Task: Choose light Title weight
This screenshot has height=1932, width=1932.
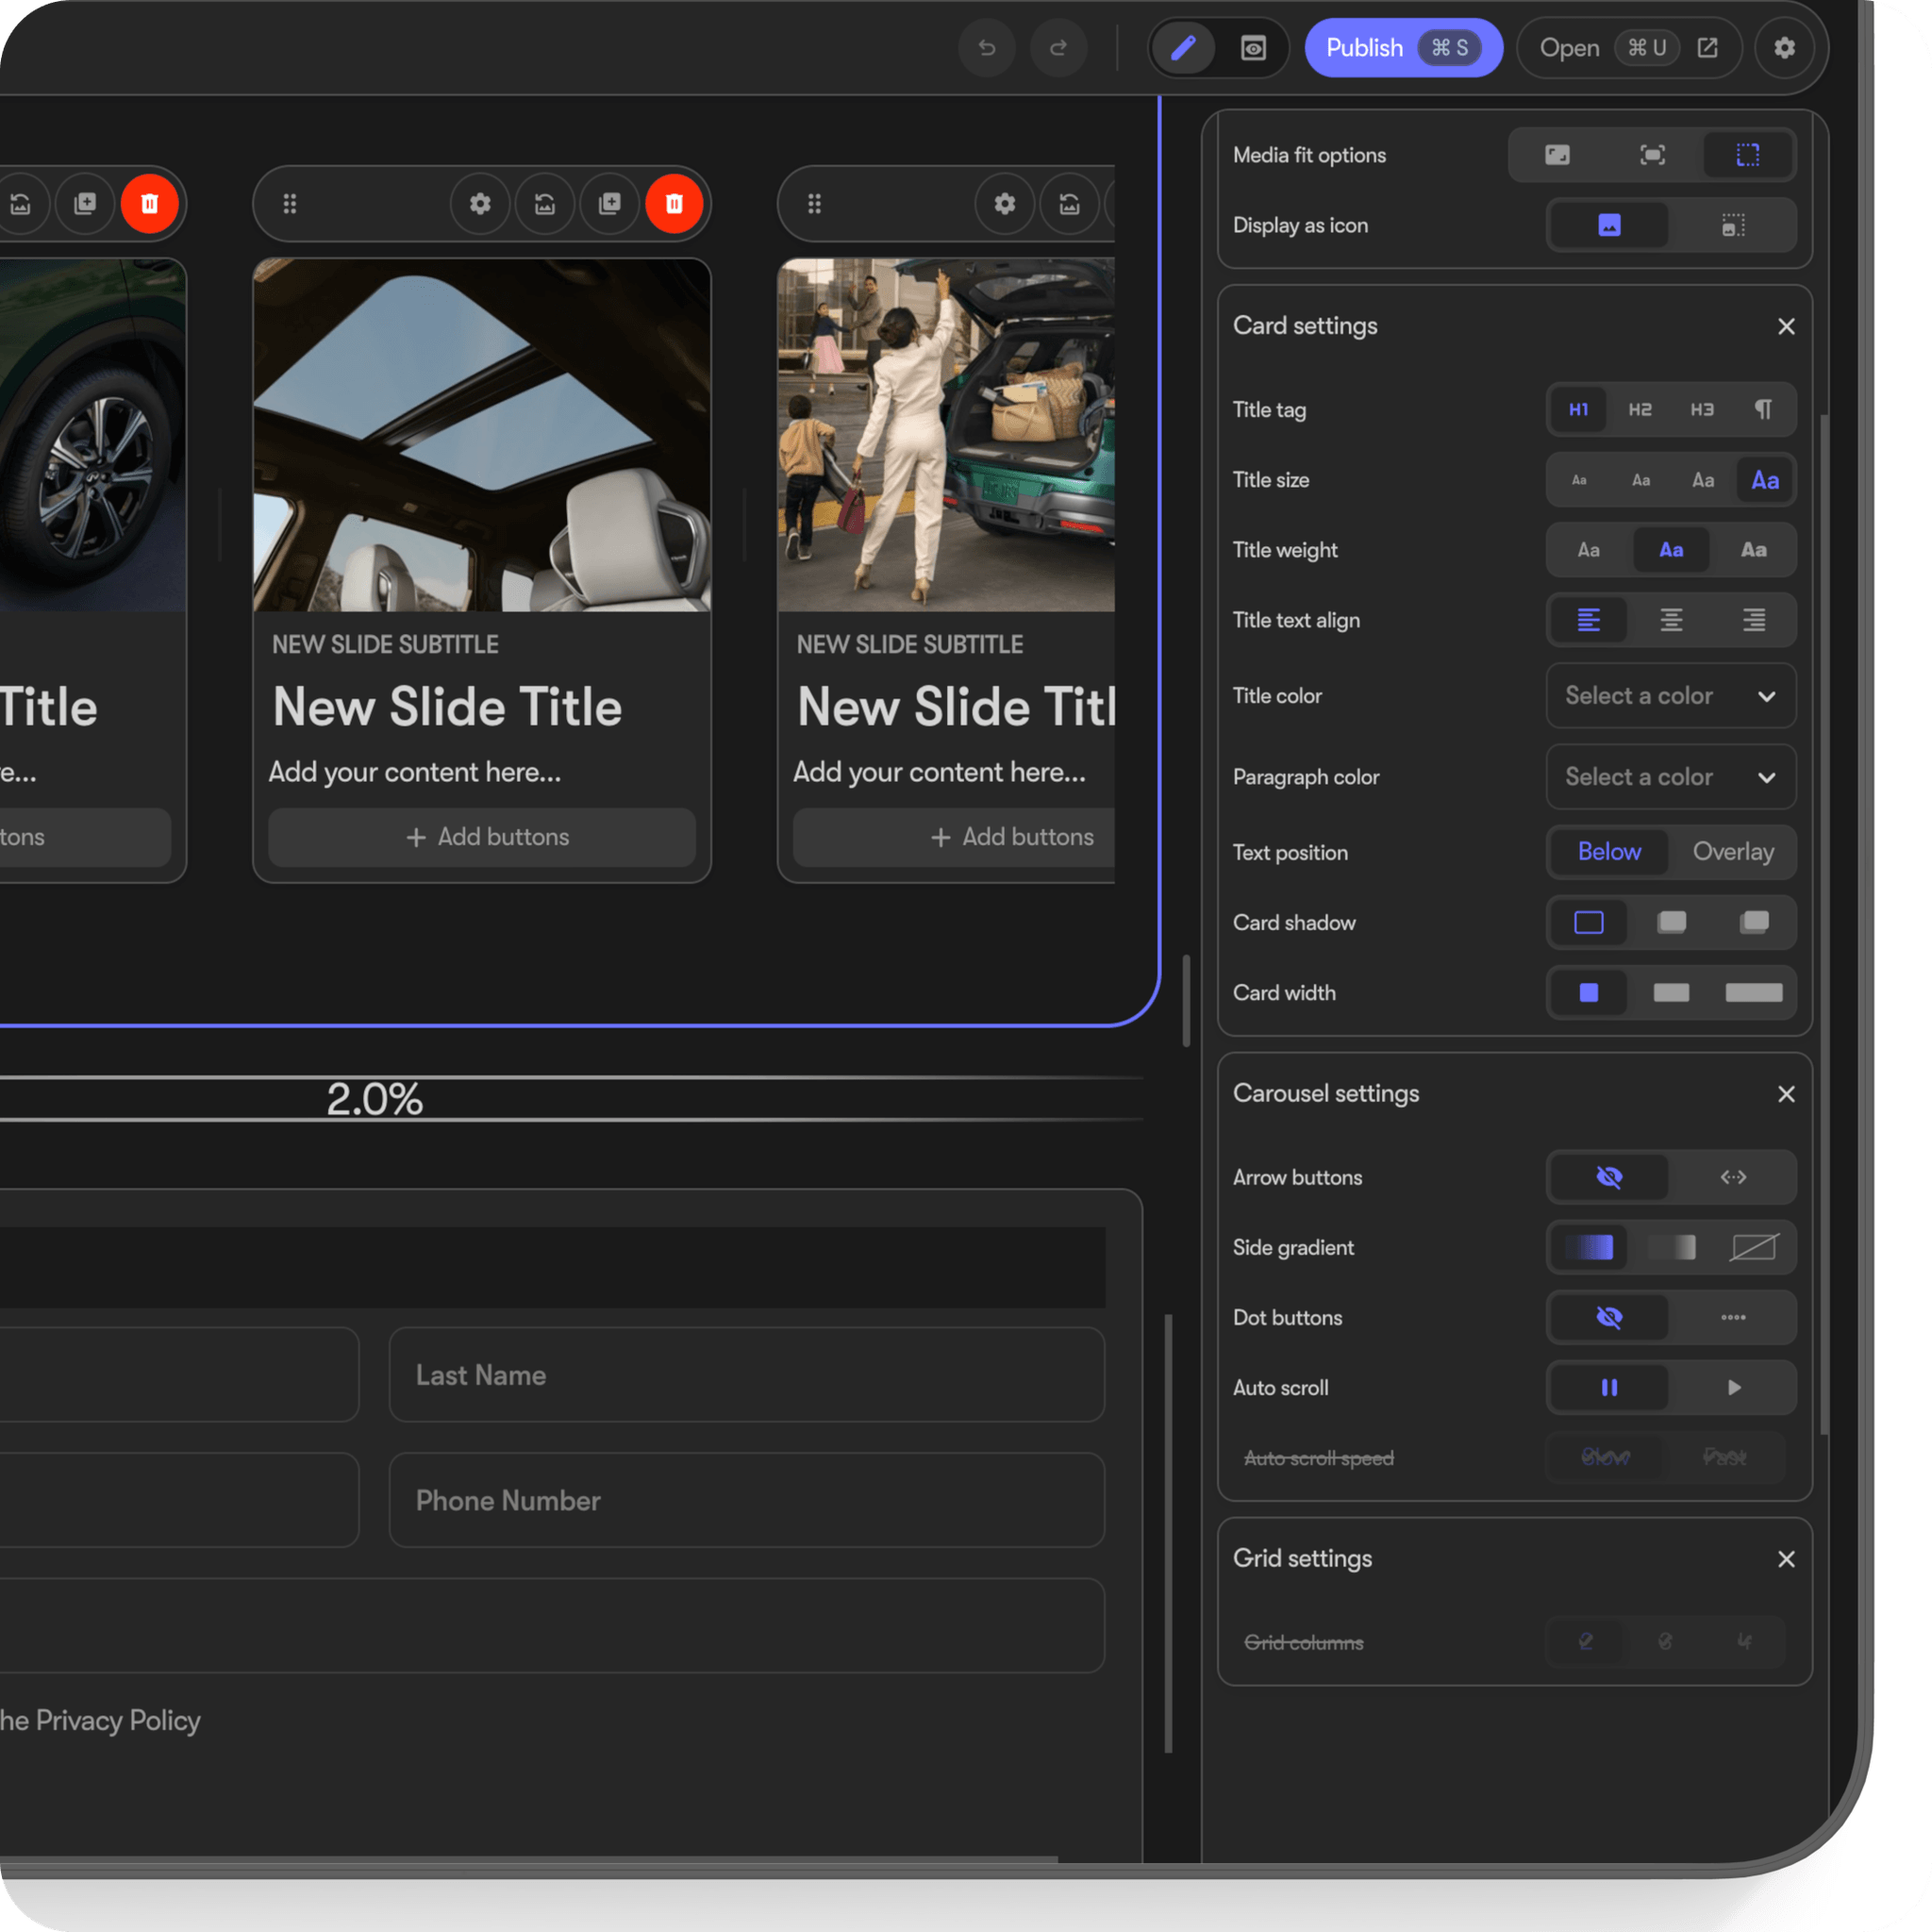Action: [x=1588, y=550]
